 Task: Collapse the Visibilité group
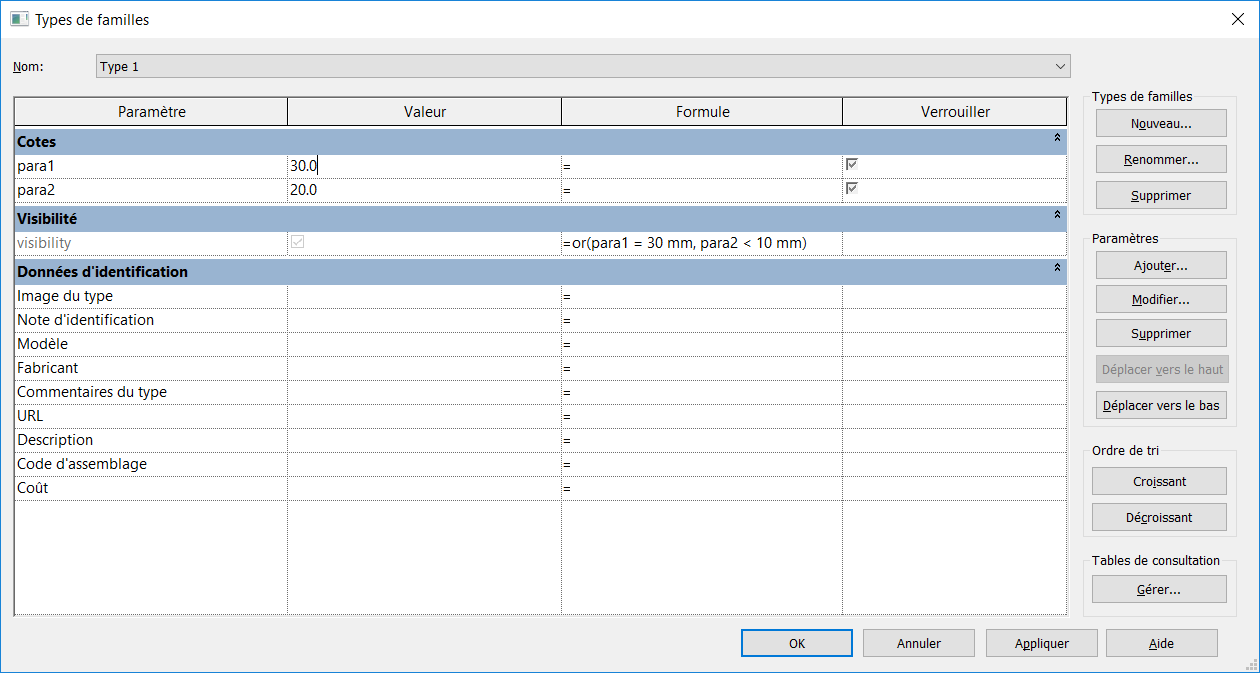click(x=1057, y=216)
